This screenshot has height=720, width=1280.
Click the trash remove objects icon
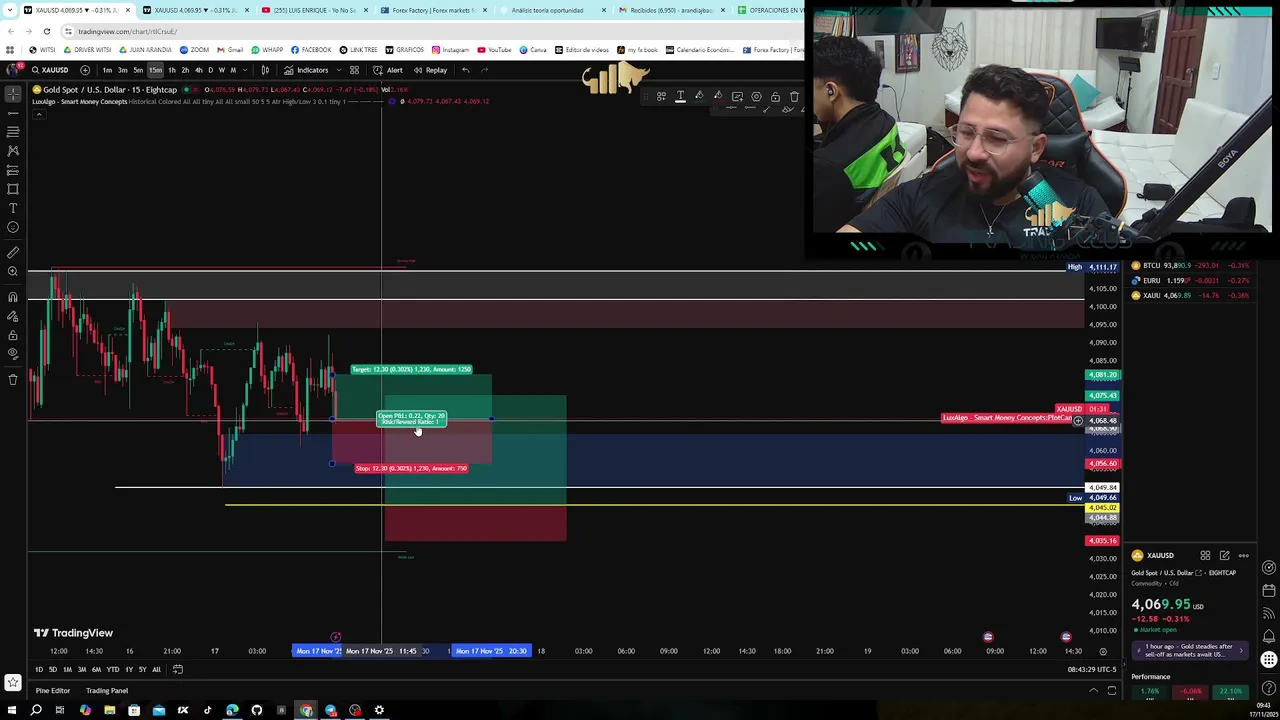click(13, 379)
